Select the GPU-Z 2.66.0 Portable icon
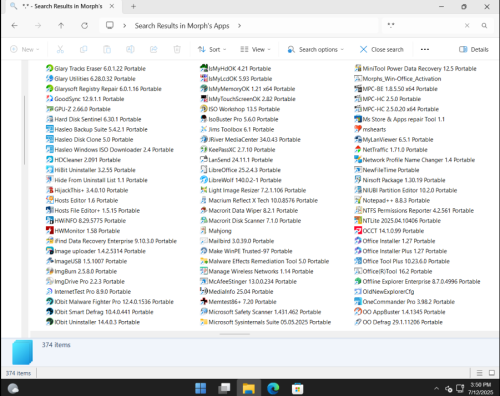Screen dimensions: 500x396 (49, 109)
